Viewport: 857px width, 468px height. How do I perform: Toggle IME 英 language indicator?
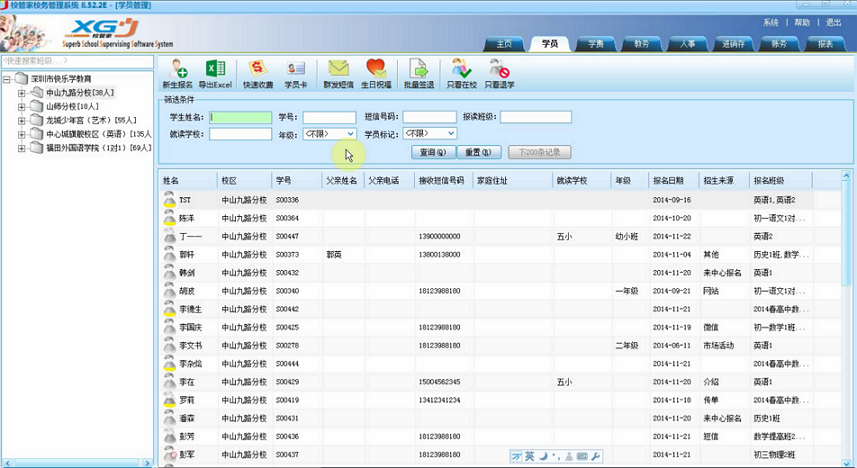529,456
